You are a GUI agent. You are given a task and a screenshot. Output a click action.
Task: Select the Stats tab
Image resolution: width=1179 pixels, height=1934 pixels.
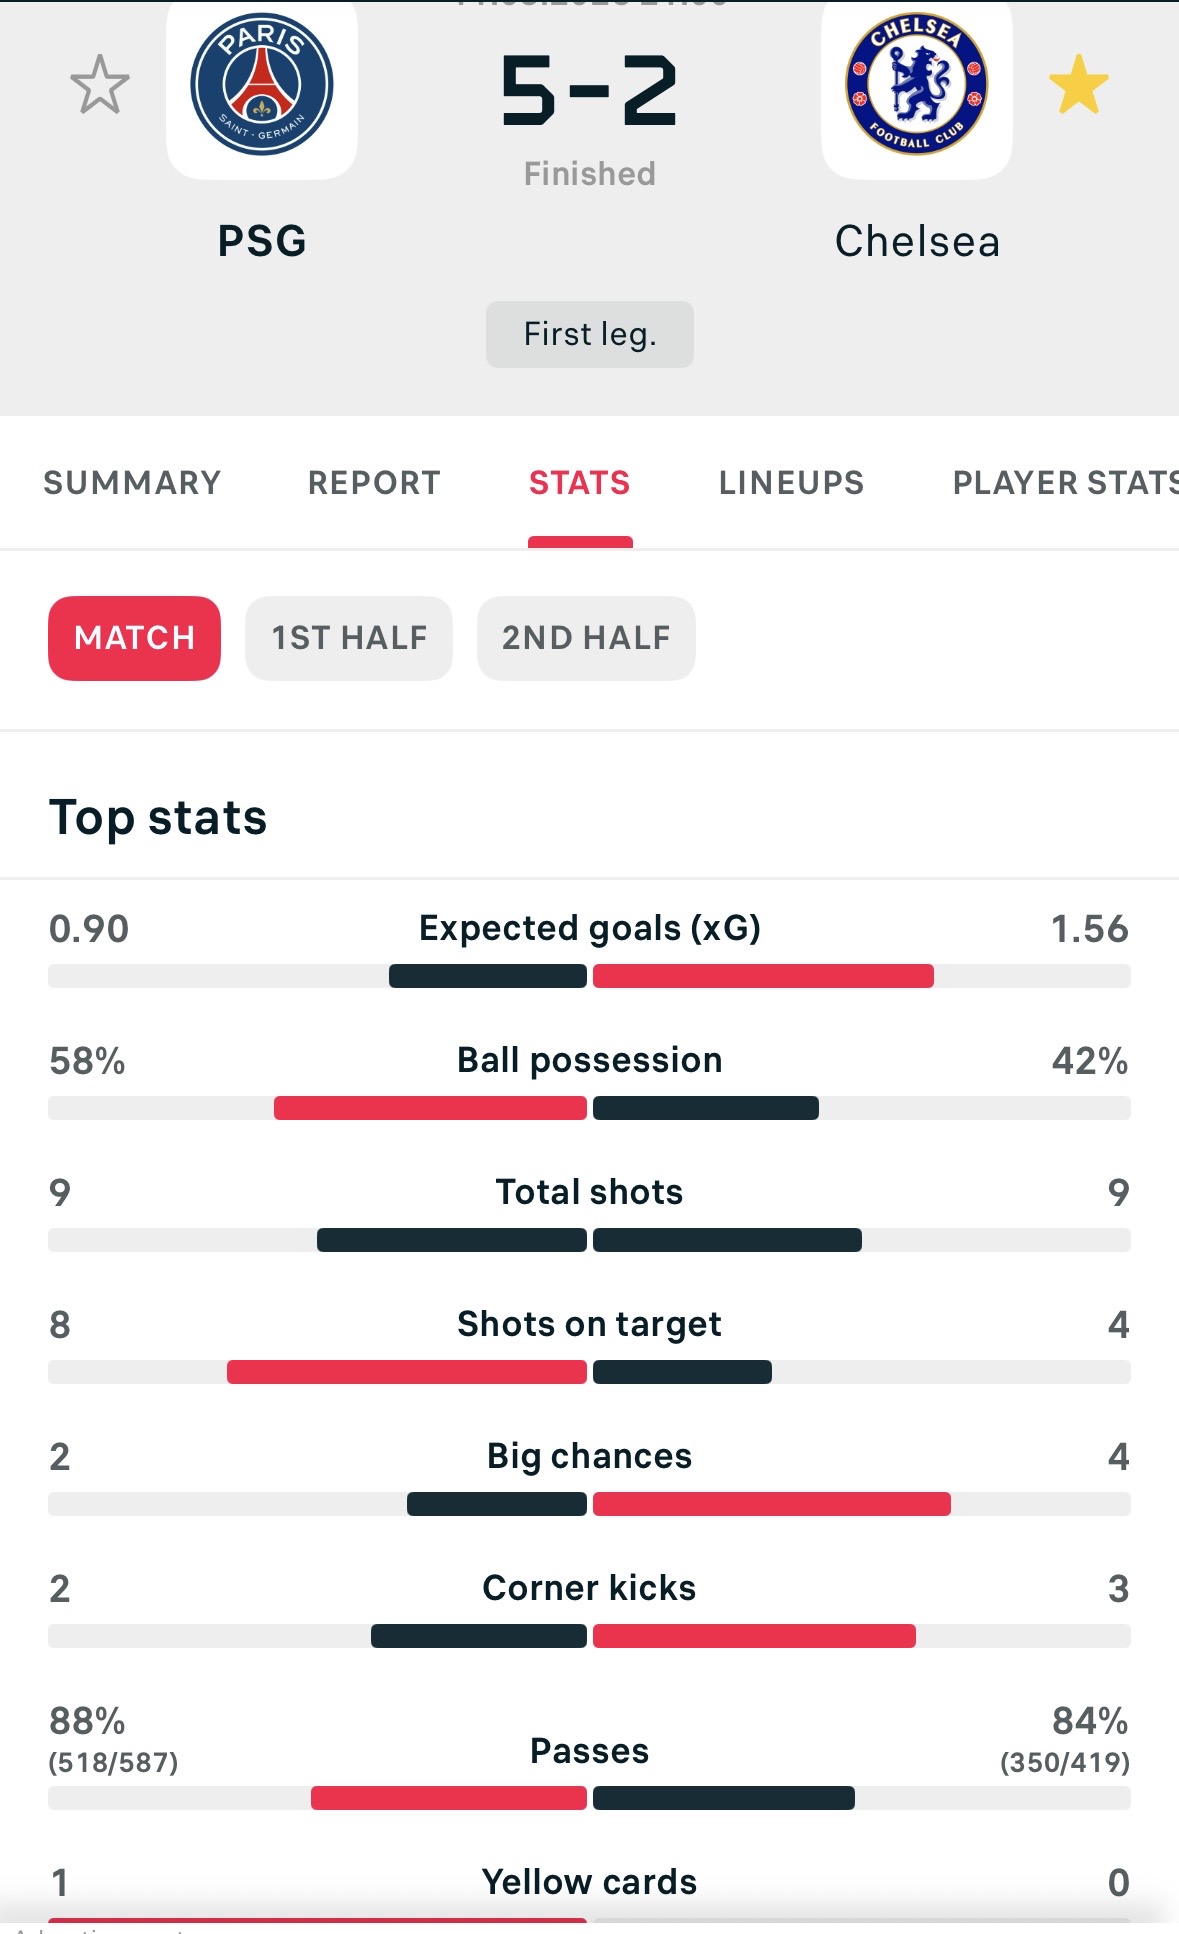(580, 483)
